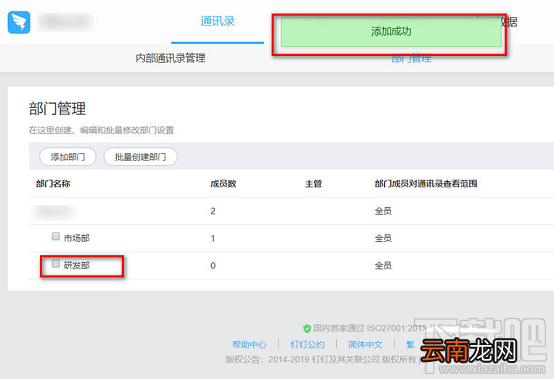Screen dimensions: 554x379
Task: Click member count 2 in top row
Action: point(213,211)
